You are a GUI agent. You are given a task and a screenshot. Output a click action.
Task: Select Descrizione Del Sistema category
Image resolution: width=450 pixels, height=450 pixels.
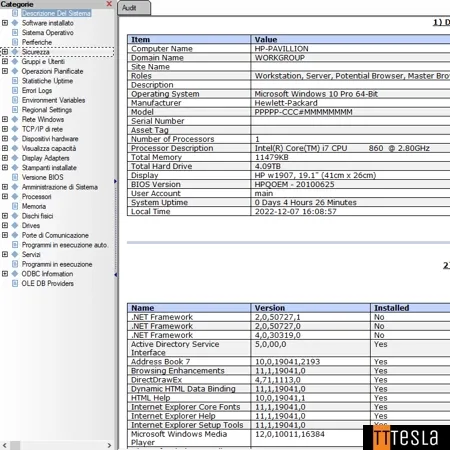click(x=56, y=13)
